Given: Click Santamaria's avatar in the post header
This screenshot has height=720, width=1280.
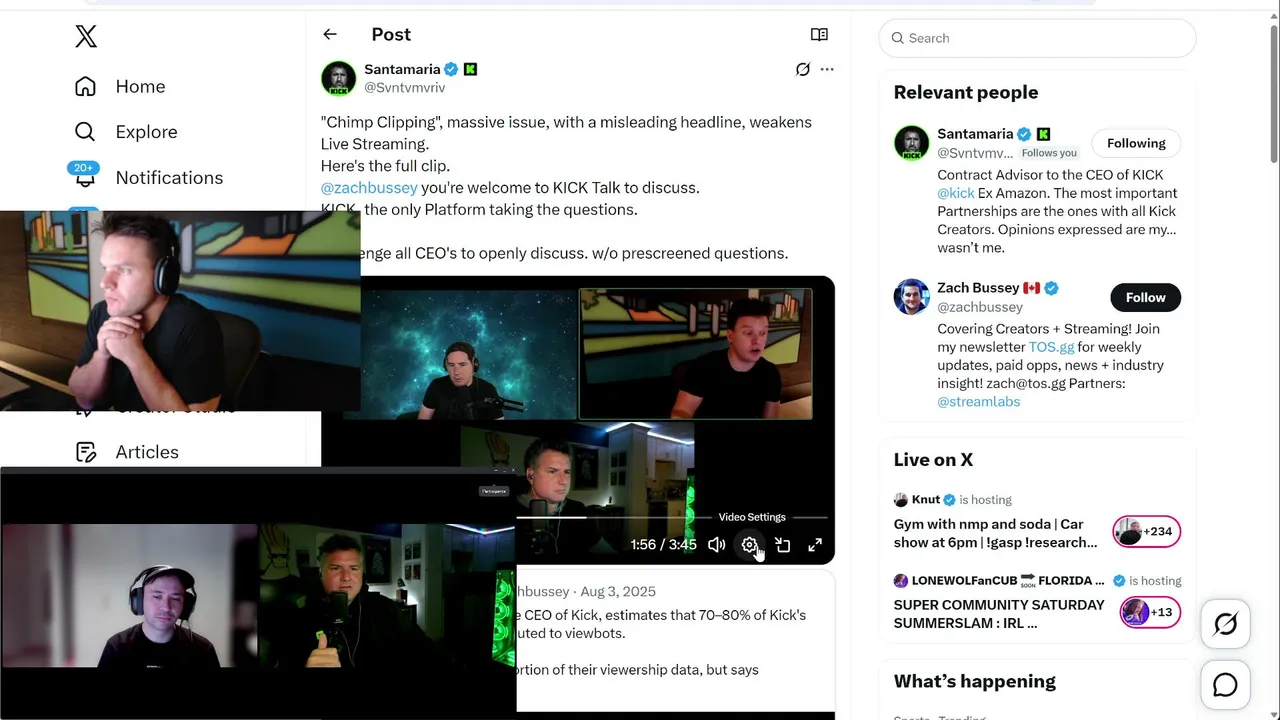Looking at the screenshot, I should (x=339, y=78).
